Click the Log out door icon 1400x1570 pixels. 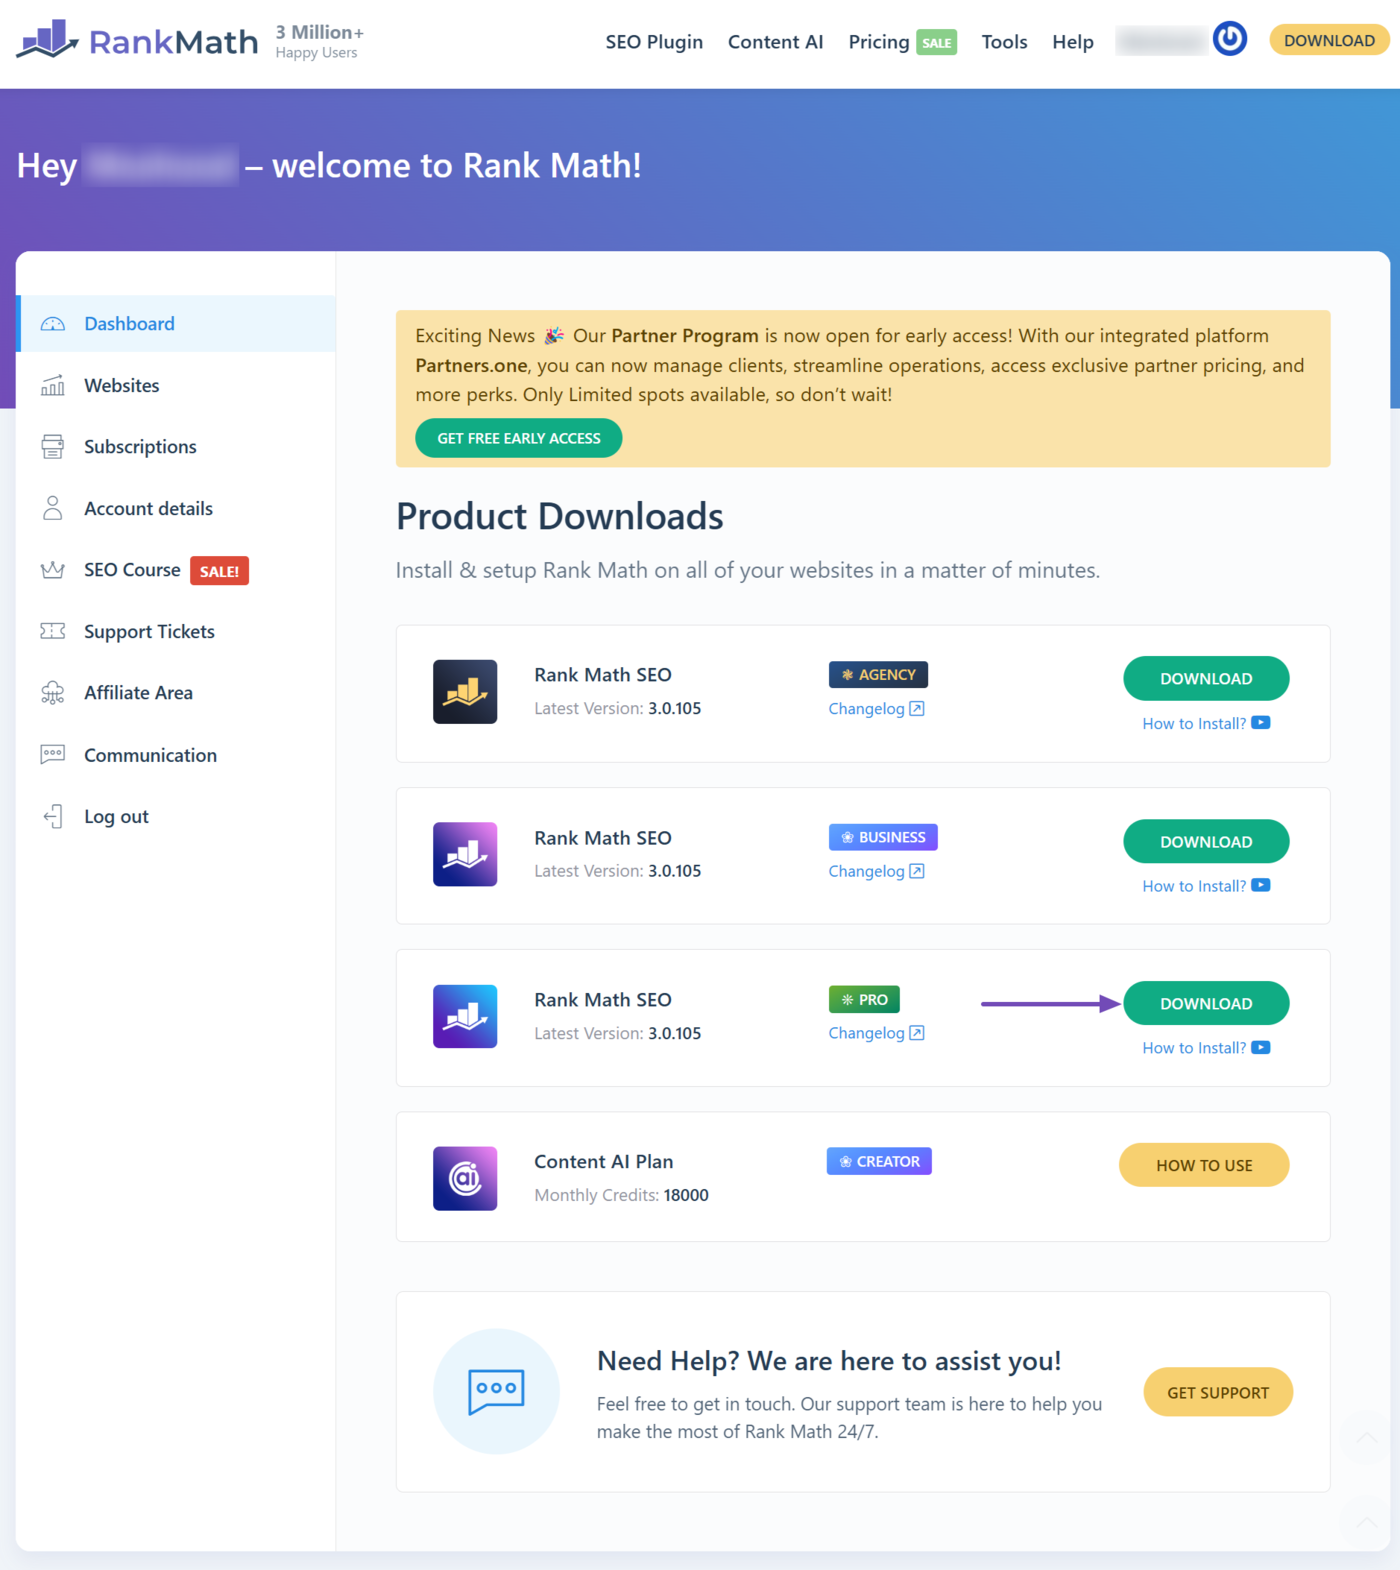[53, 817]
